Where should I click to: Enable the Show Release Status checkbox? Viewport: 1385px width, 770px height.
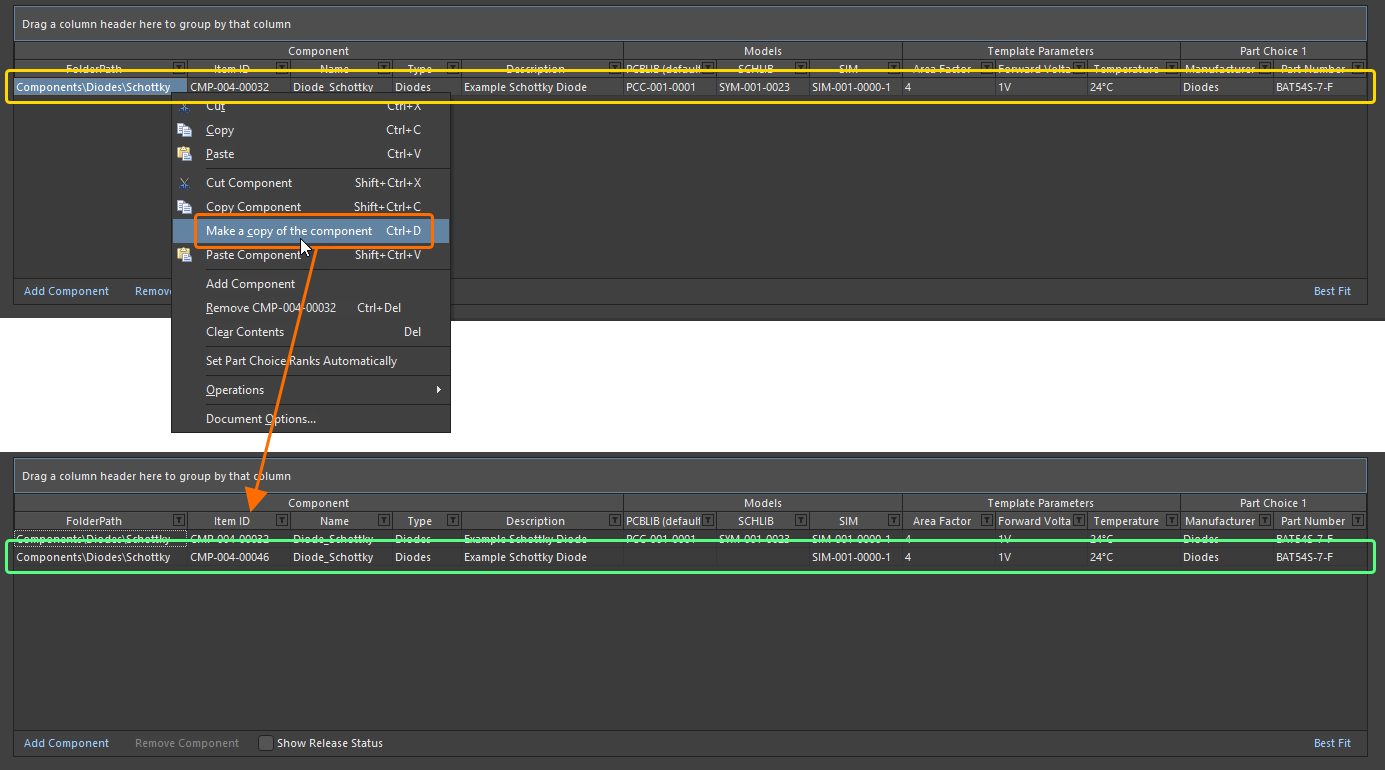click(x=266, y=743)
